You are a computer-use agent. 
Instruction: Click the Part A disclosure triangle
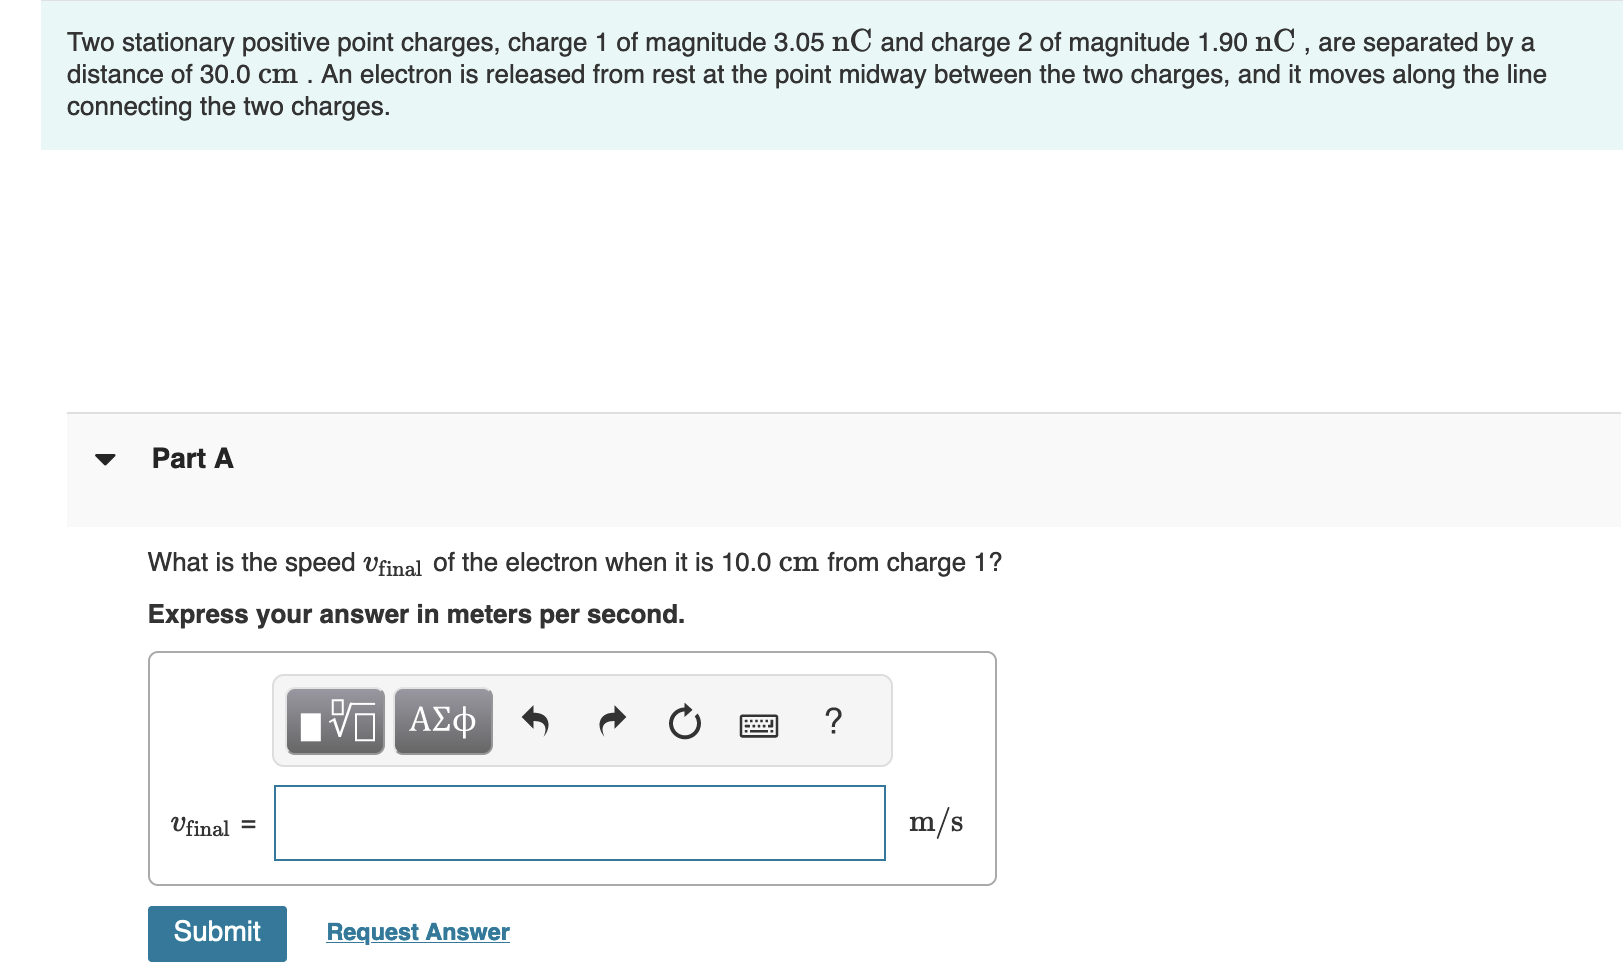(x=107, y=459)
